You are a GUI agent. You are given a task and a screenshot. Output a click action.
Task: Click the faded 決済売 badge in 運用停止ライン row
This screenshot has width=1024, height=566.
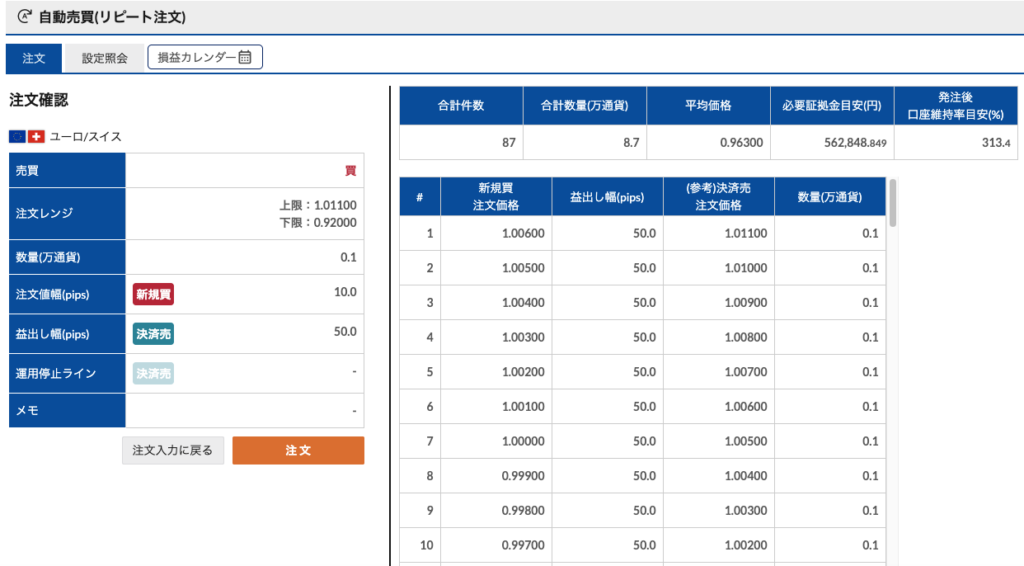(x=153, y=373)
